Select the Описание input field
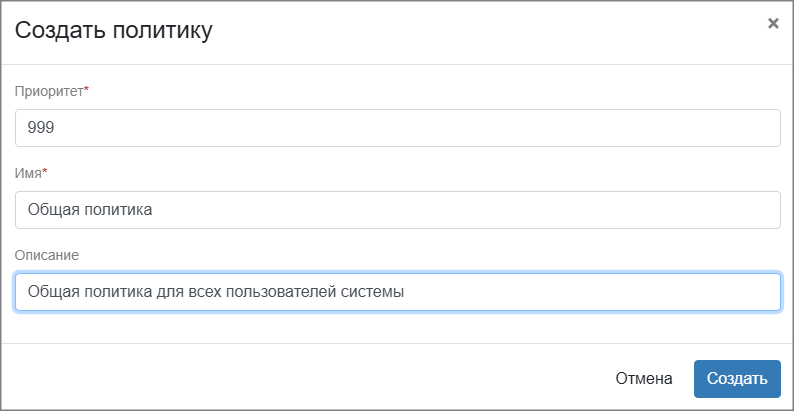Image resolution: width=794 pixels, height=411 pixels. point(398,292)
